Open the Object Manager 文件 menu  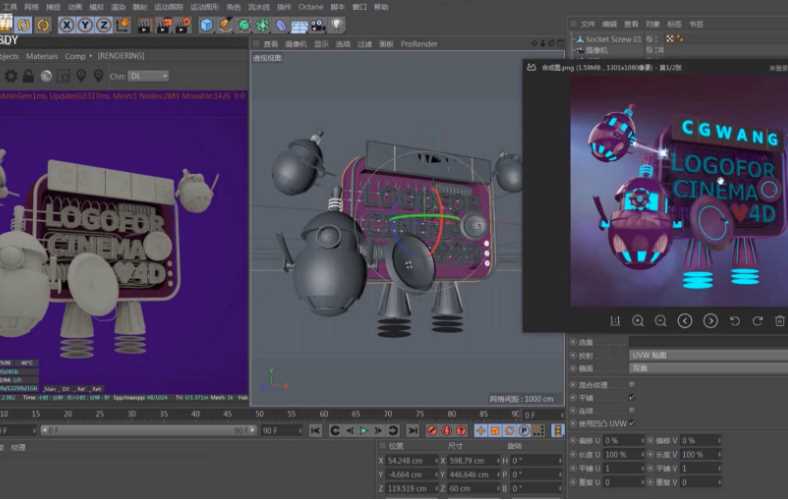[587, 24]
